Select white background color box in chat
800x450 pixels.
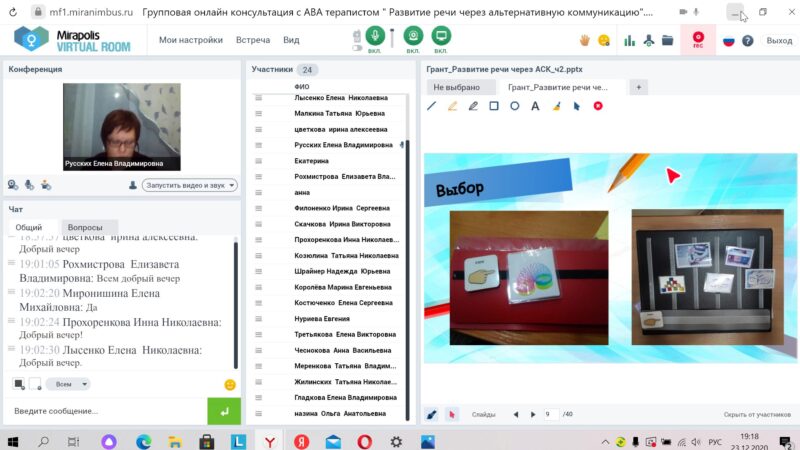point(35,384)
